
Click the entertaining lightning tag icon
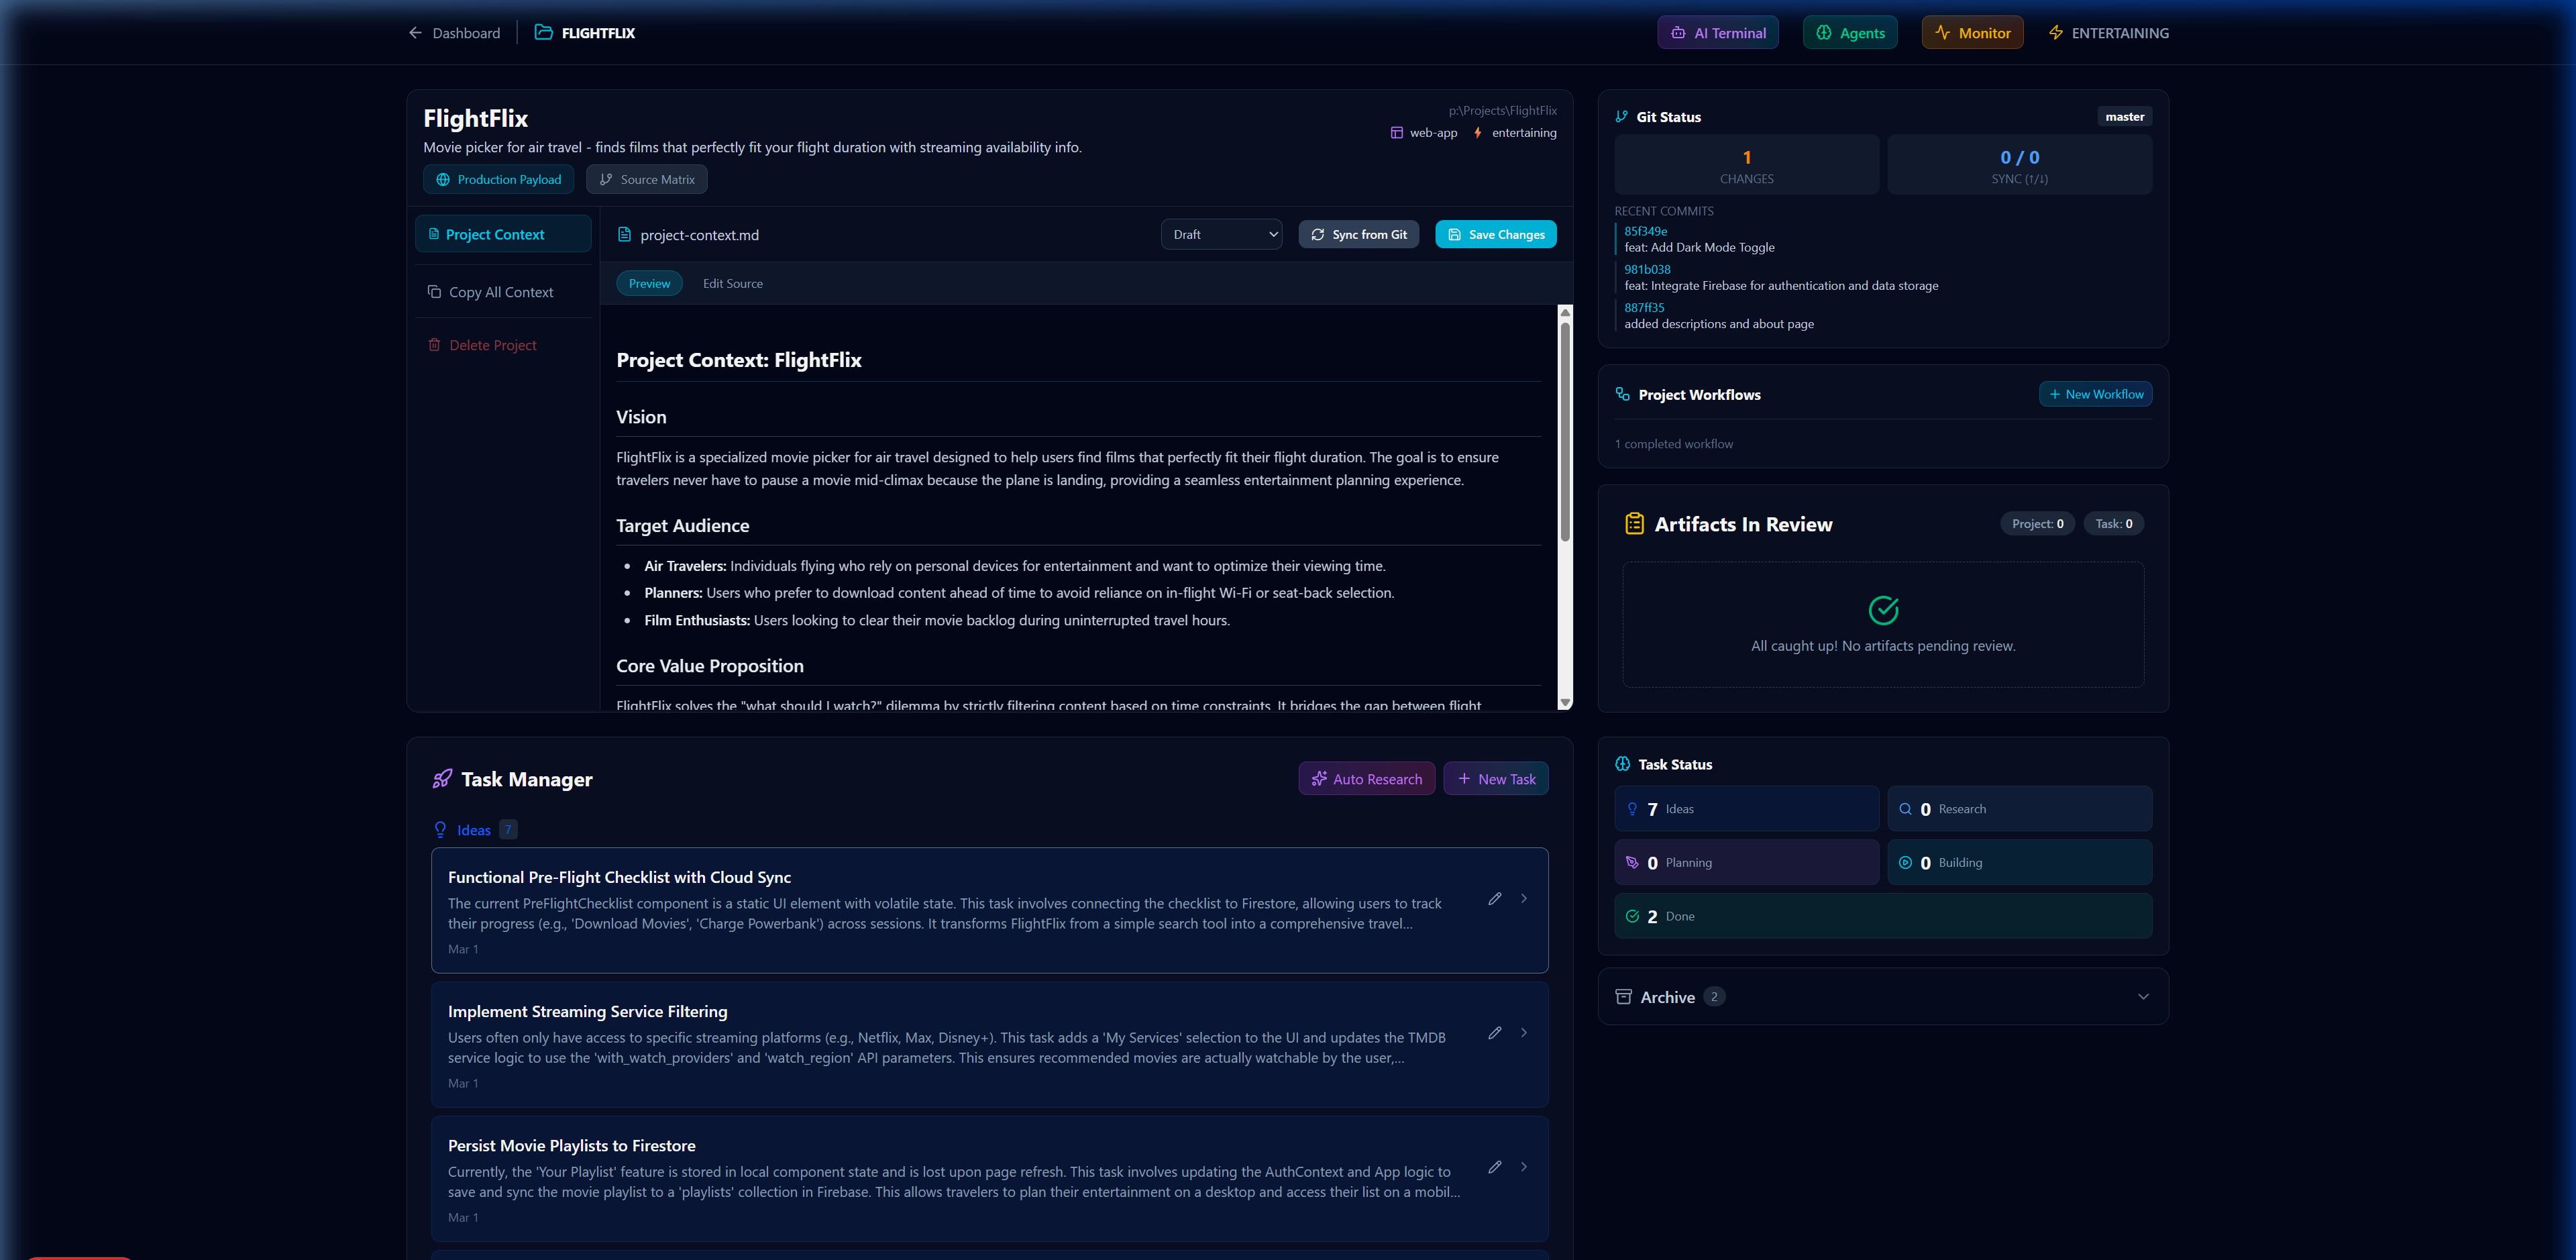[1477, 132]
